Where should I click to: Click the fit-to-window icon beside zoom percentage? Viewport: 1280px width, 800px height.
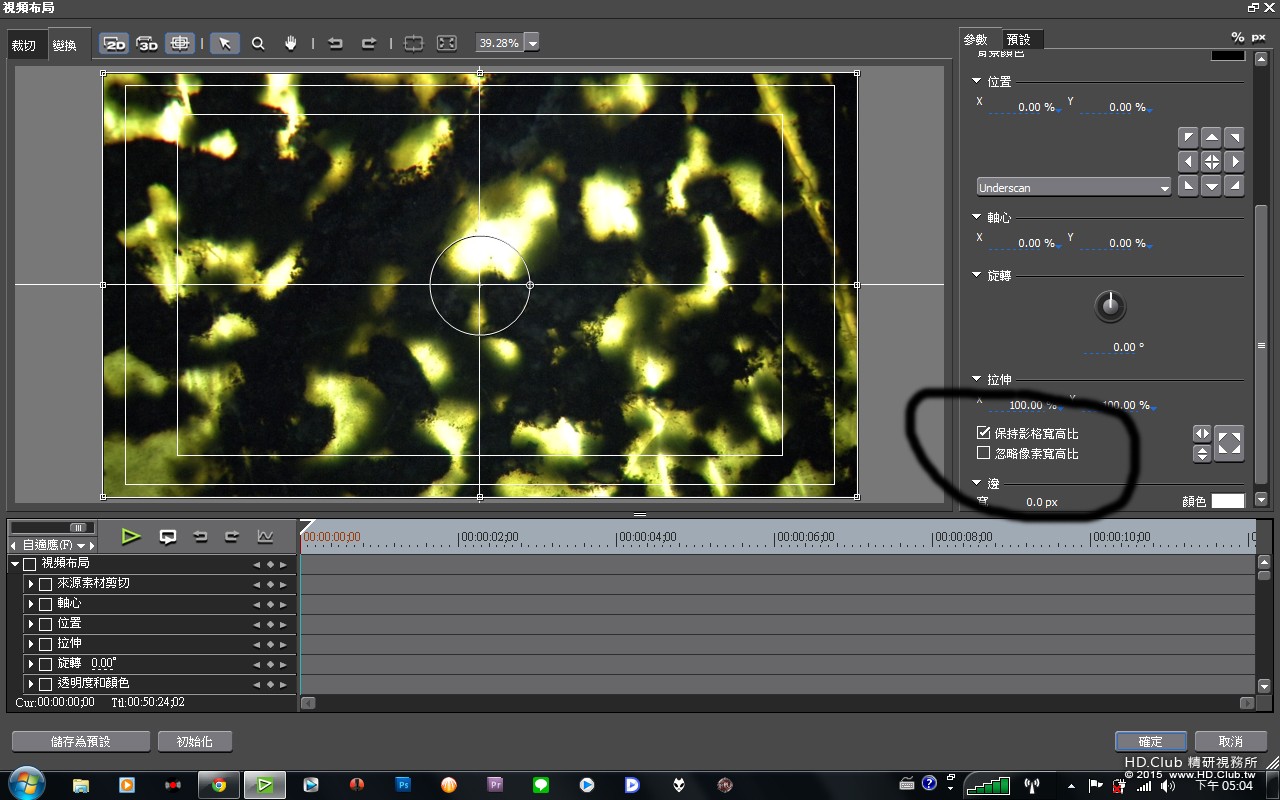coord(446,43)
